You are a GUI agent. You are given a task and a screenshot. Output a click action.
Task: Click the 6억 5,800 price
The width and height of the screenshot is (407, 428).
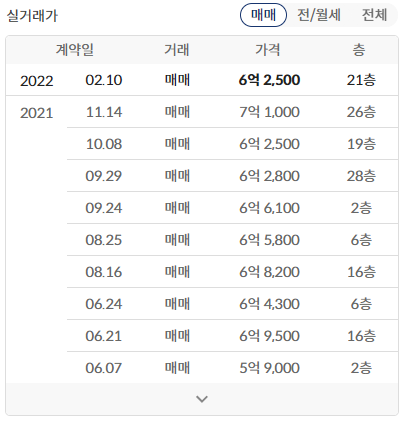point(269,240)
